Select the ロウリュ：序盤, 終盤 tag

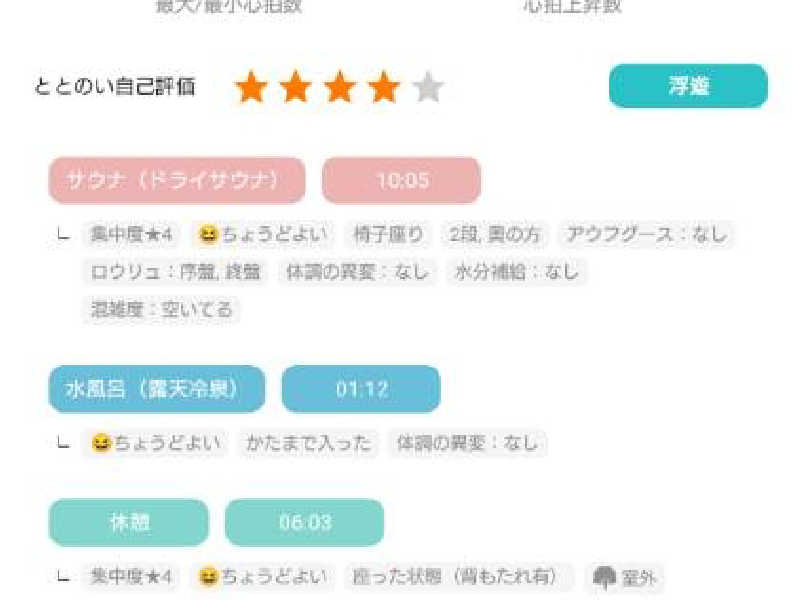click(176, 272)
